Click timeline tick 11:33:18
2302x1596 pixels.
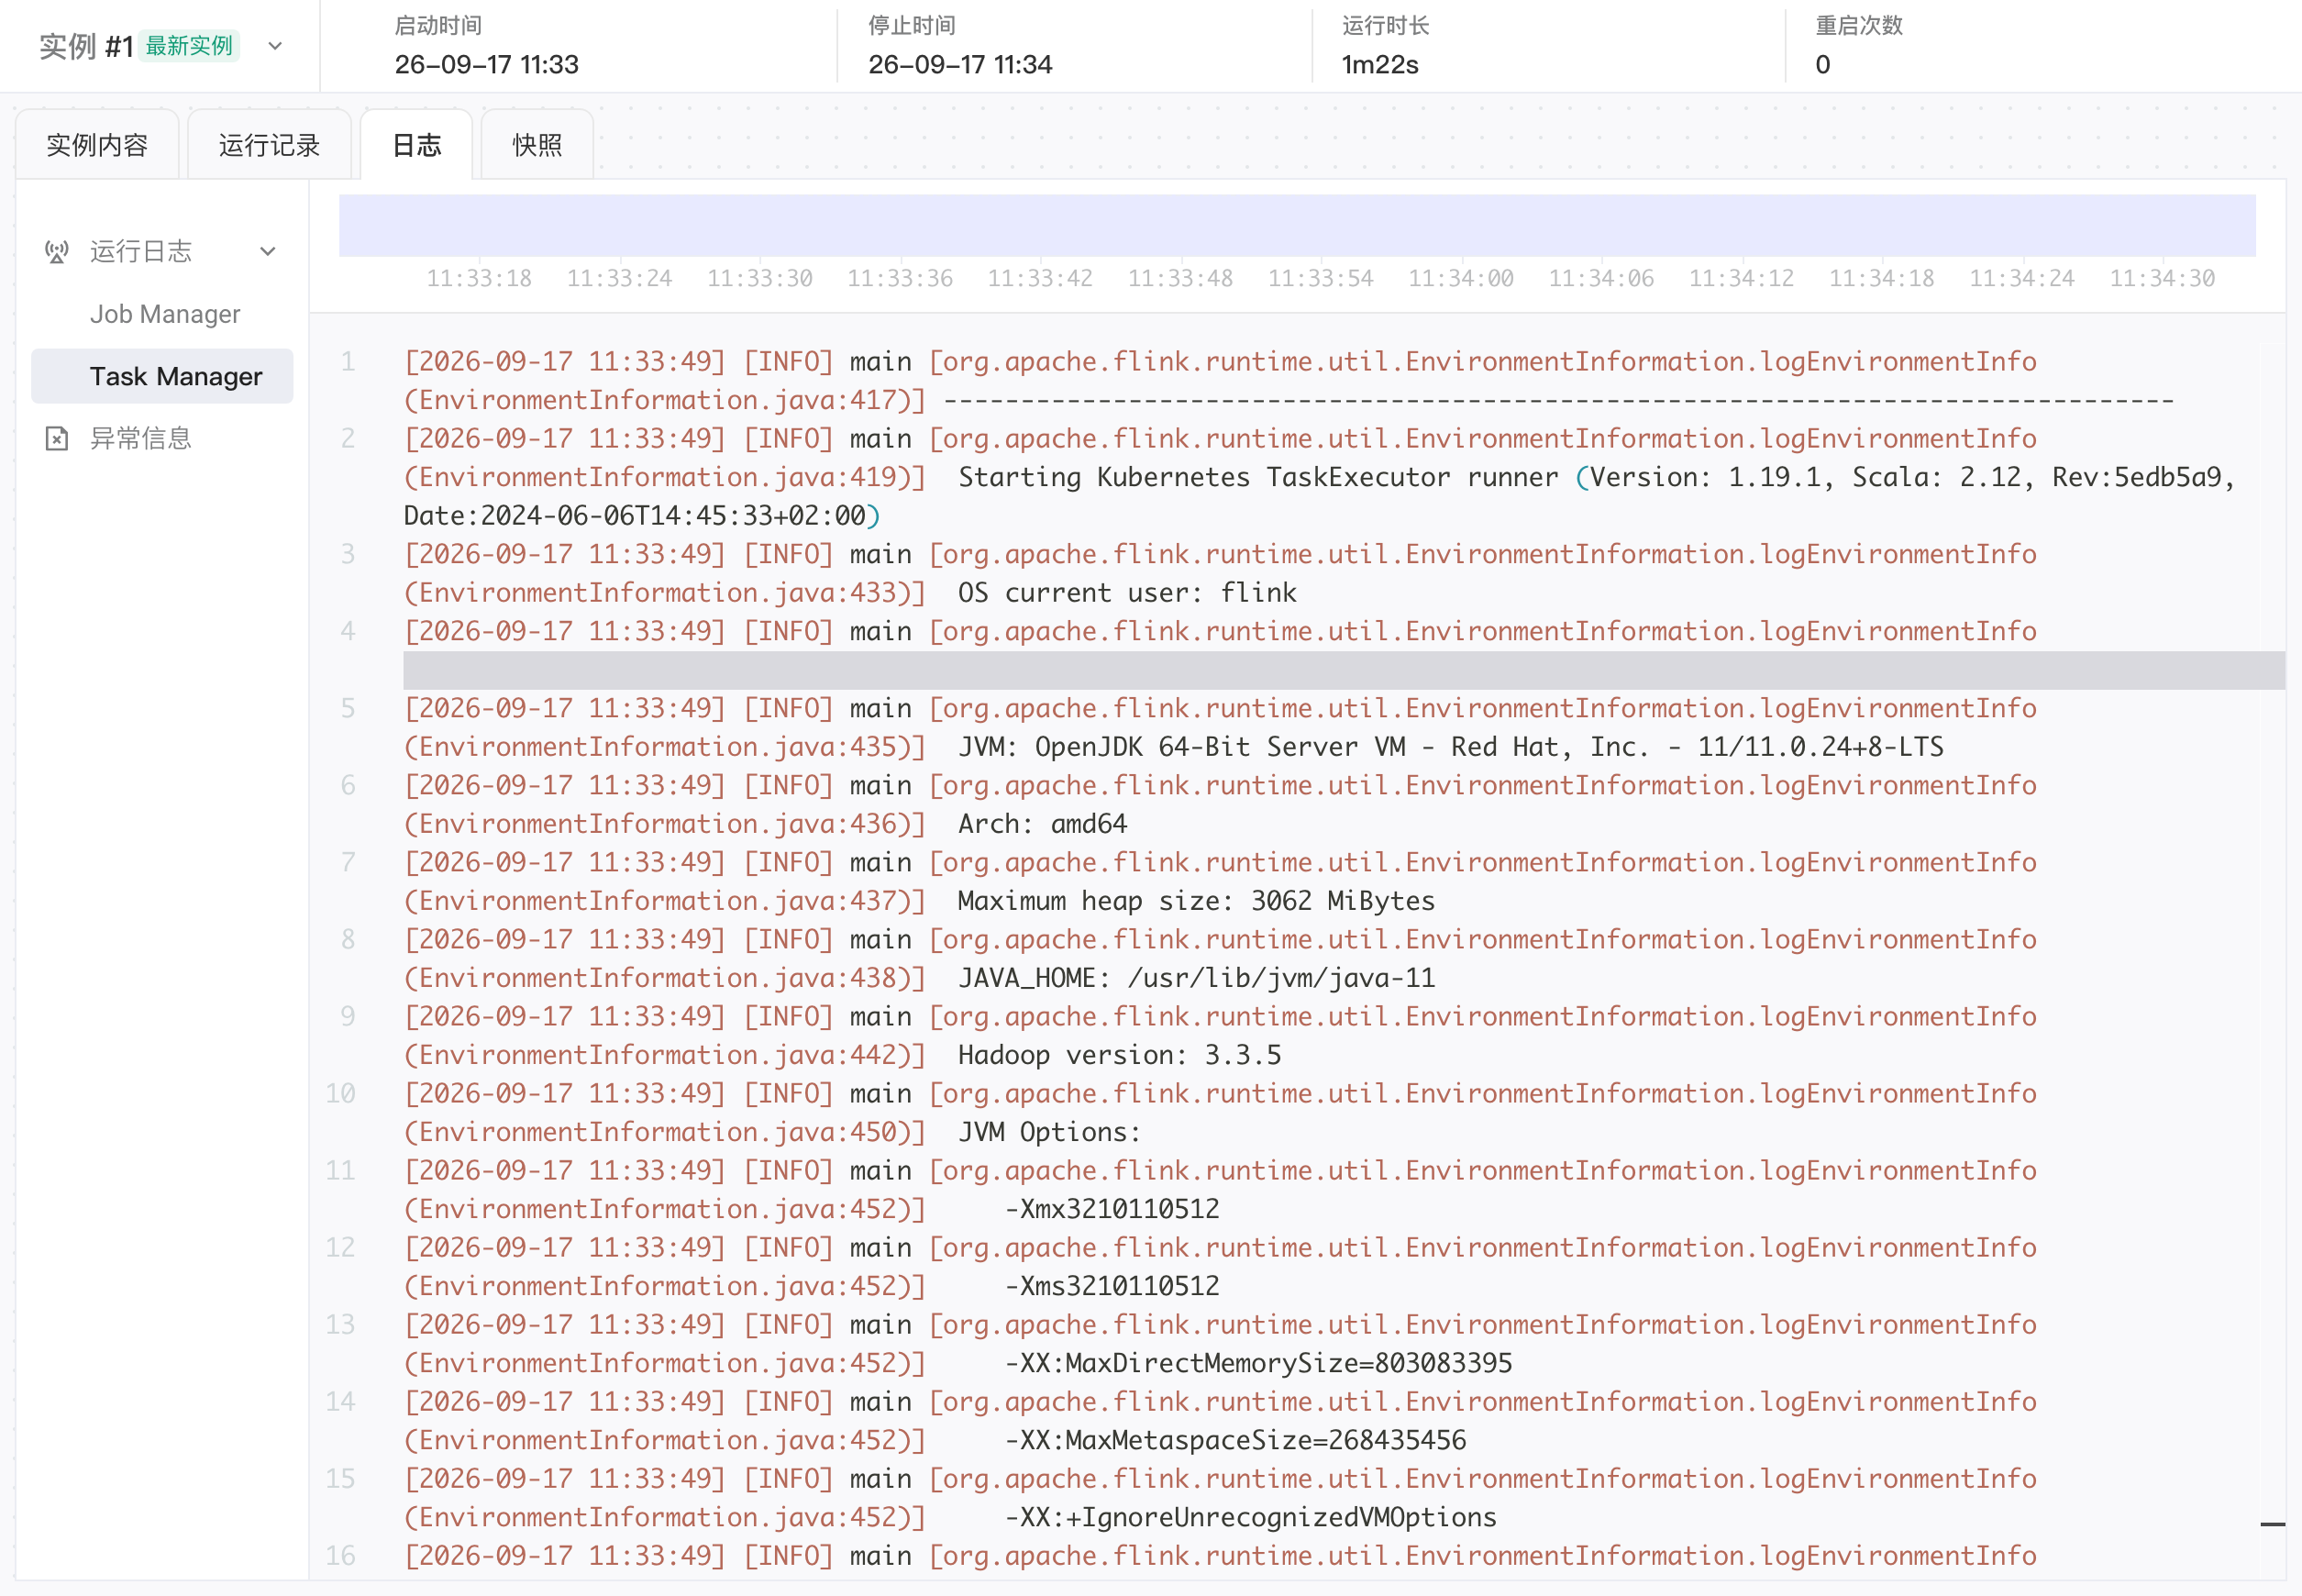479,278
